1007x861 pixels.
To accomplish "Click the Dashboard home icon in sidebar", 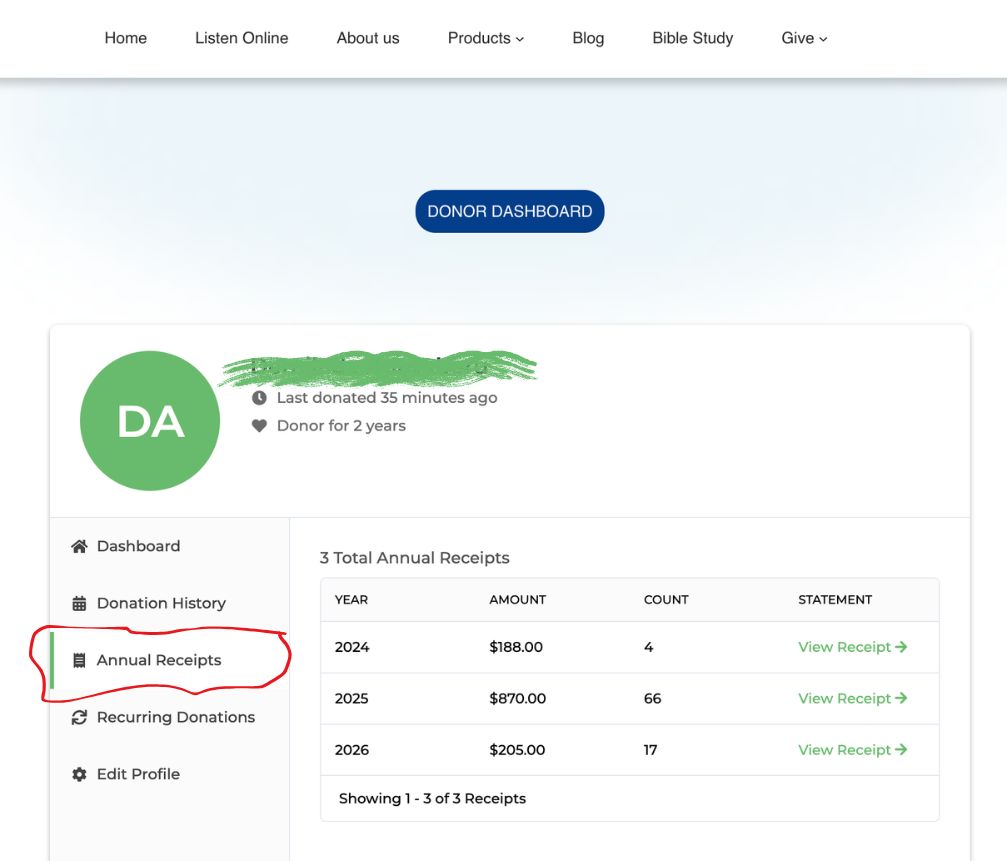I will (x=79, y=546).
